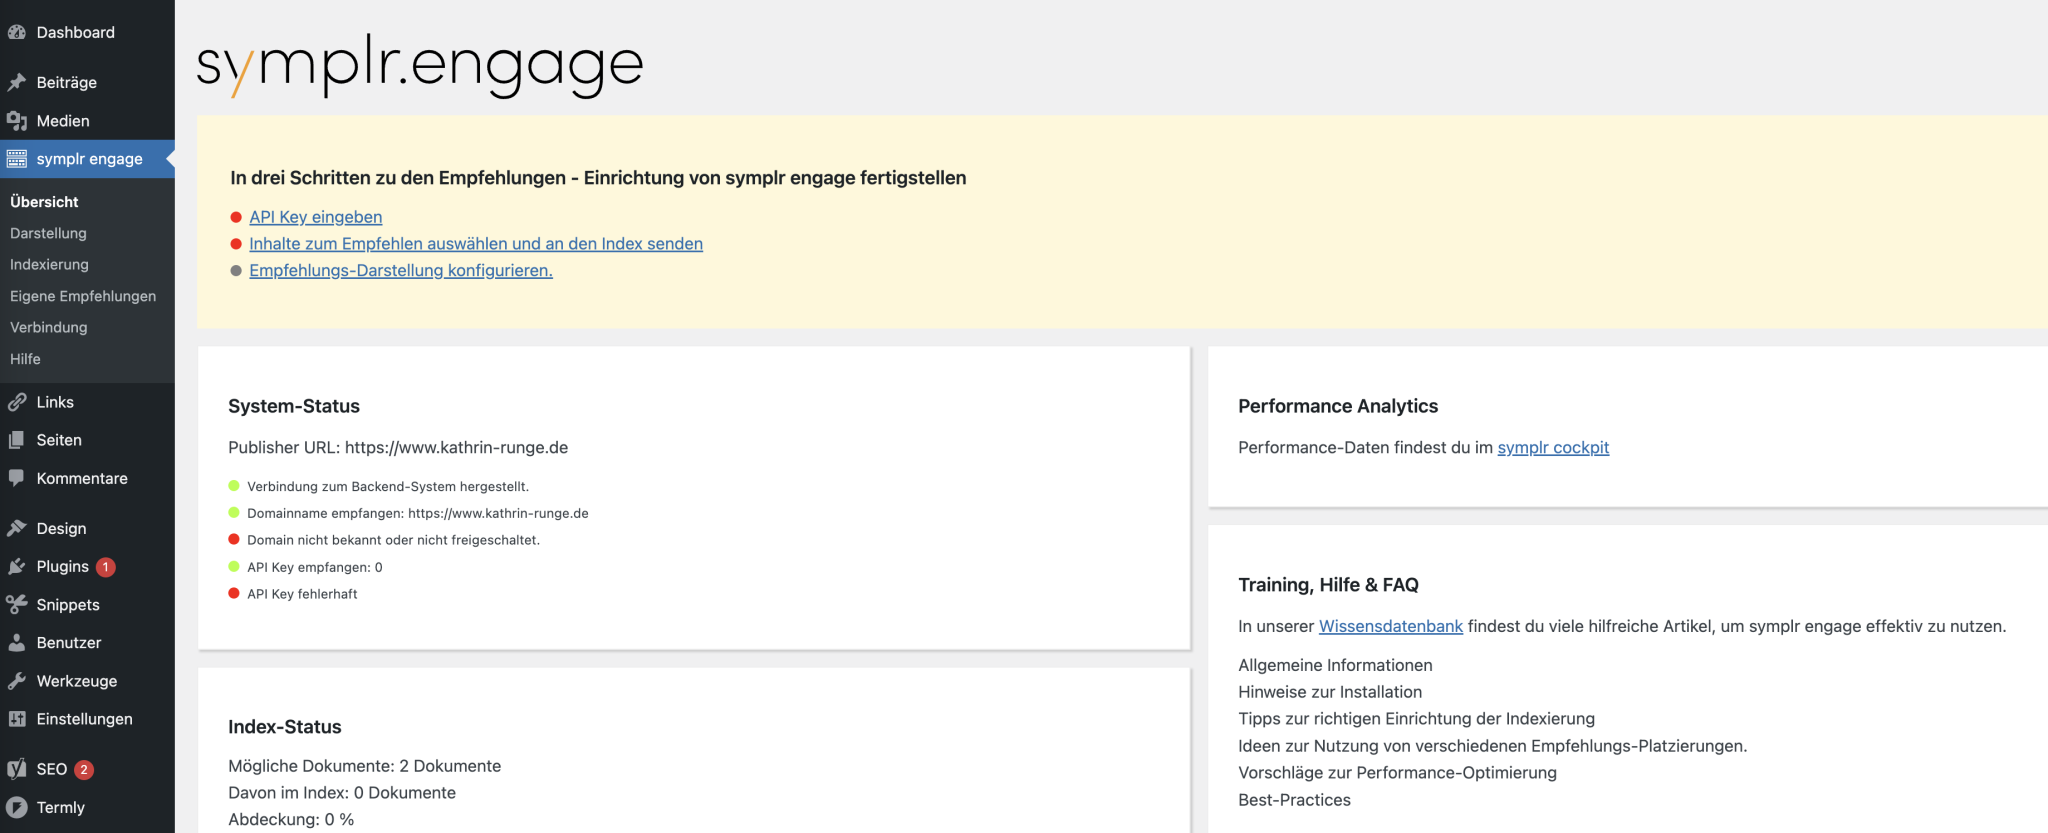Click 'Domain nicht bekannt oder nicht freigeschaltet.'
Image resolution: width=2048 pixels, height=833 pixels.
(393, 540)
